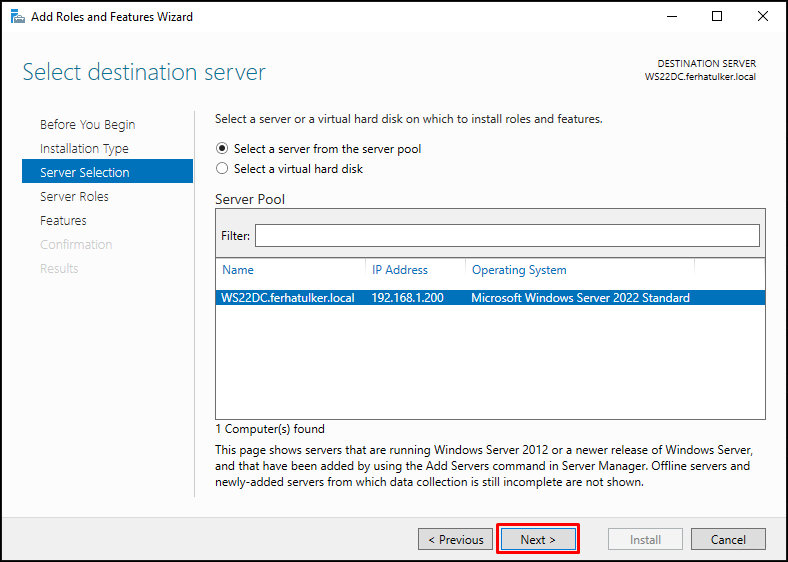Go to the Installation Type step
This screenshot has width=788, height=562.
pyautogui.click(x=84, y=149)
